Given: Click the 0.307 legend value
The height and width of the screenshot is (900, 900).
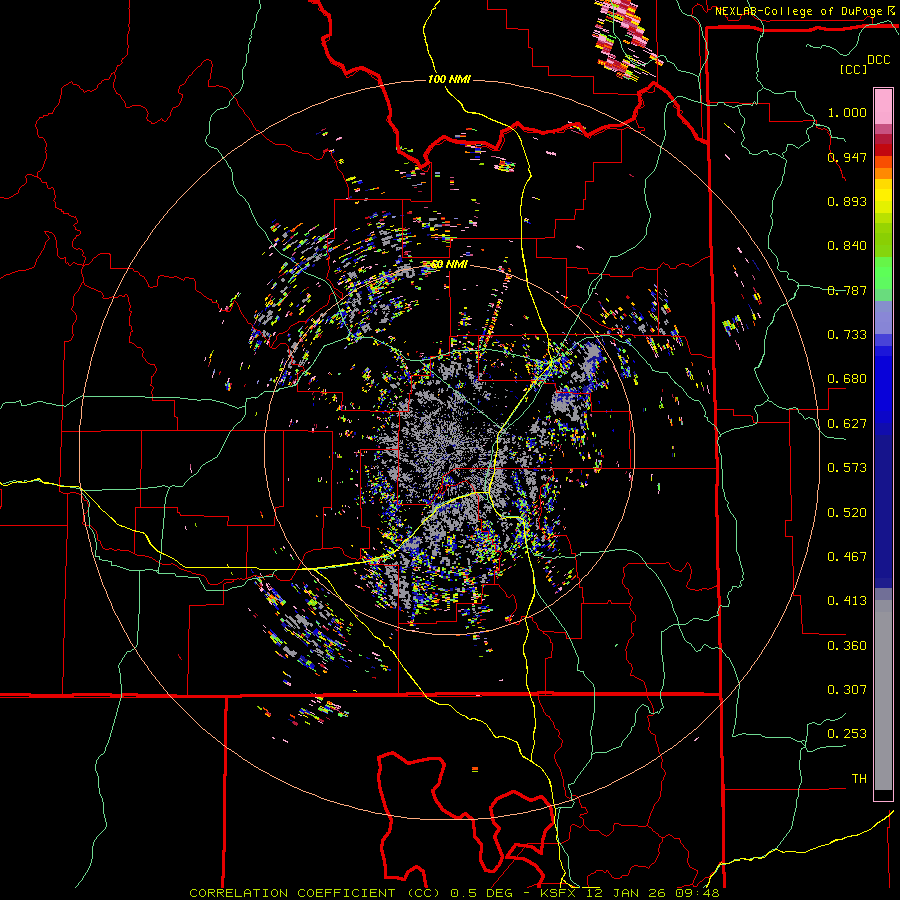Looking at the screenshot, I should 847,690.
